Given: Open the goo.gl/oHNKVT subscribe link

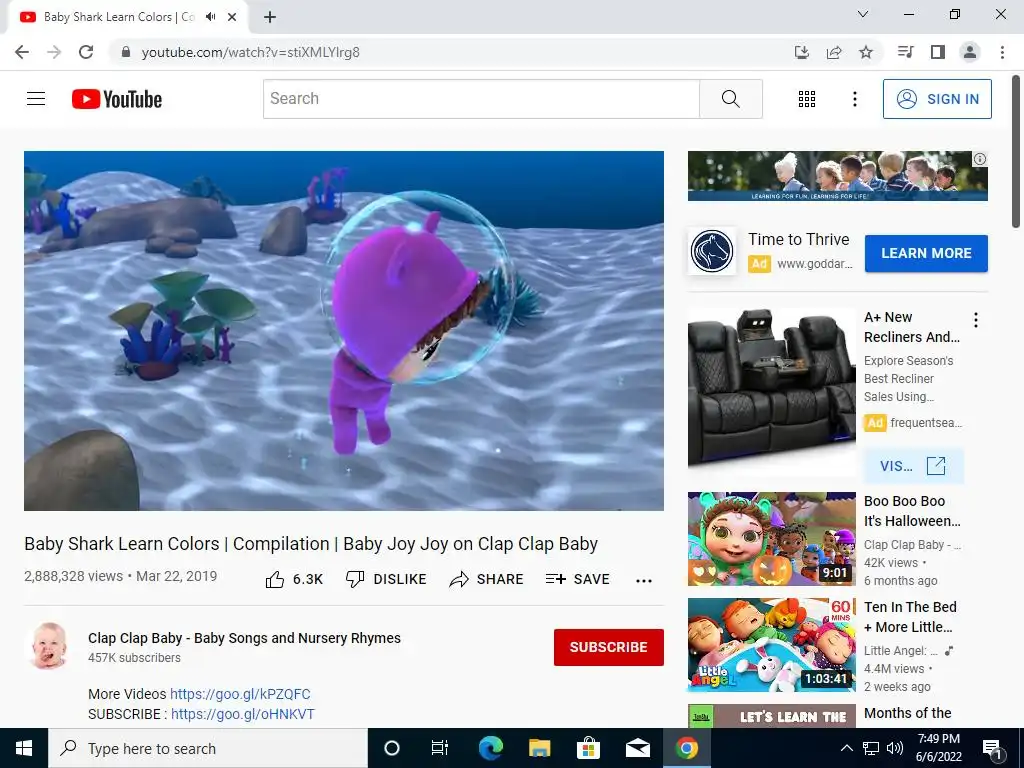Looking at the screenshot, I should coord(243,714).
